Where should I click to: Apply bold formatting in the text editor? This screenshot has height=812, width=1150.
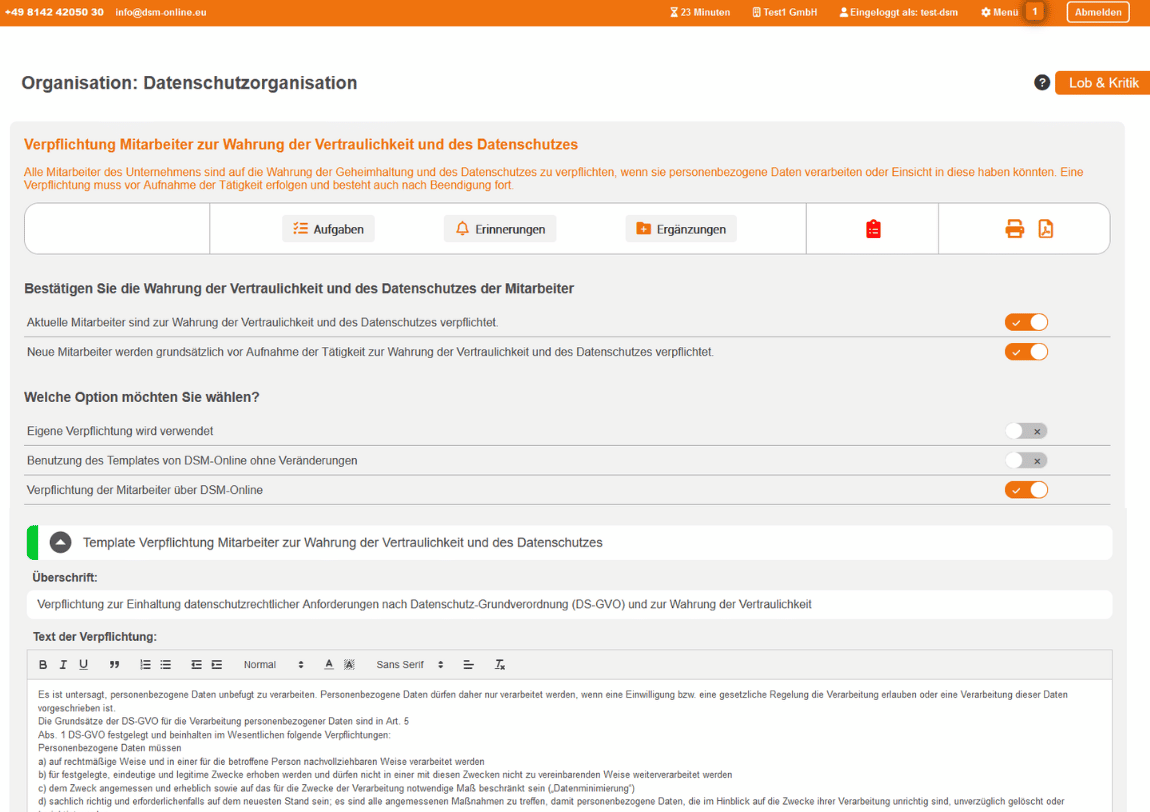point(42,664)
